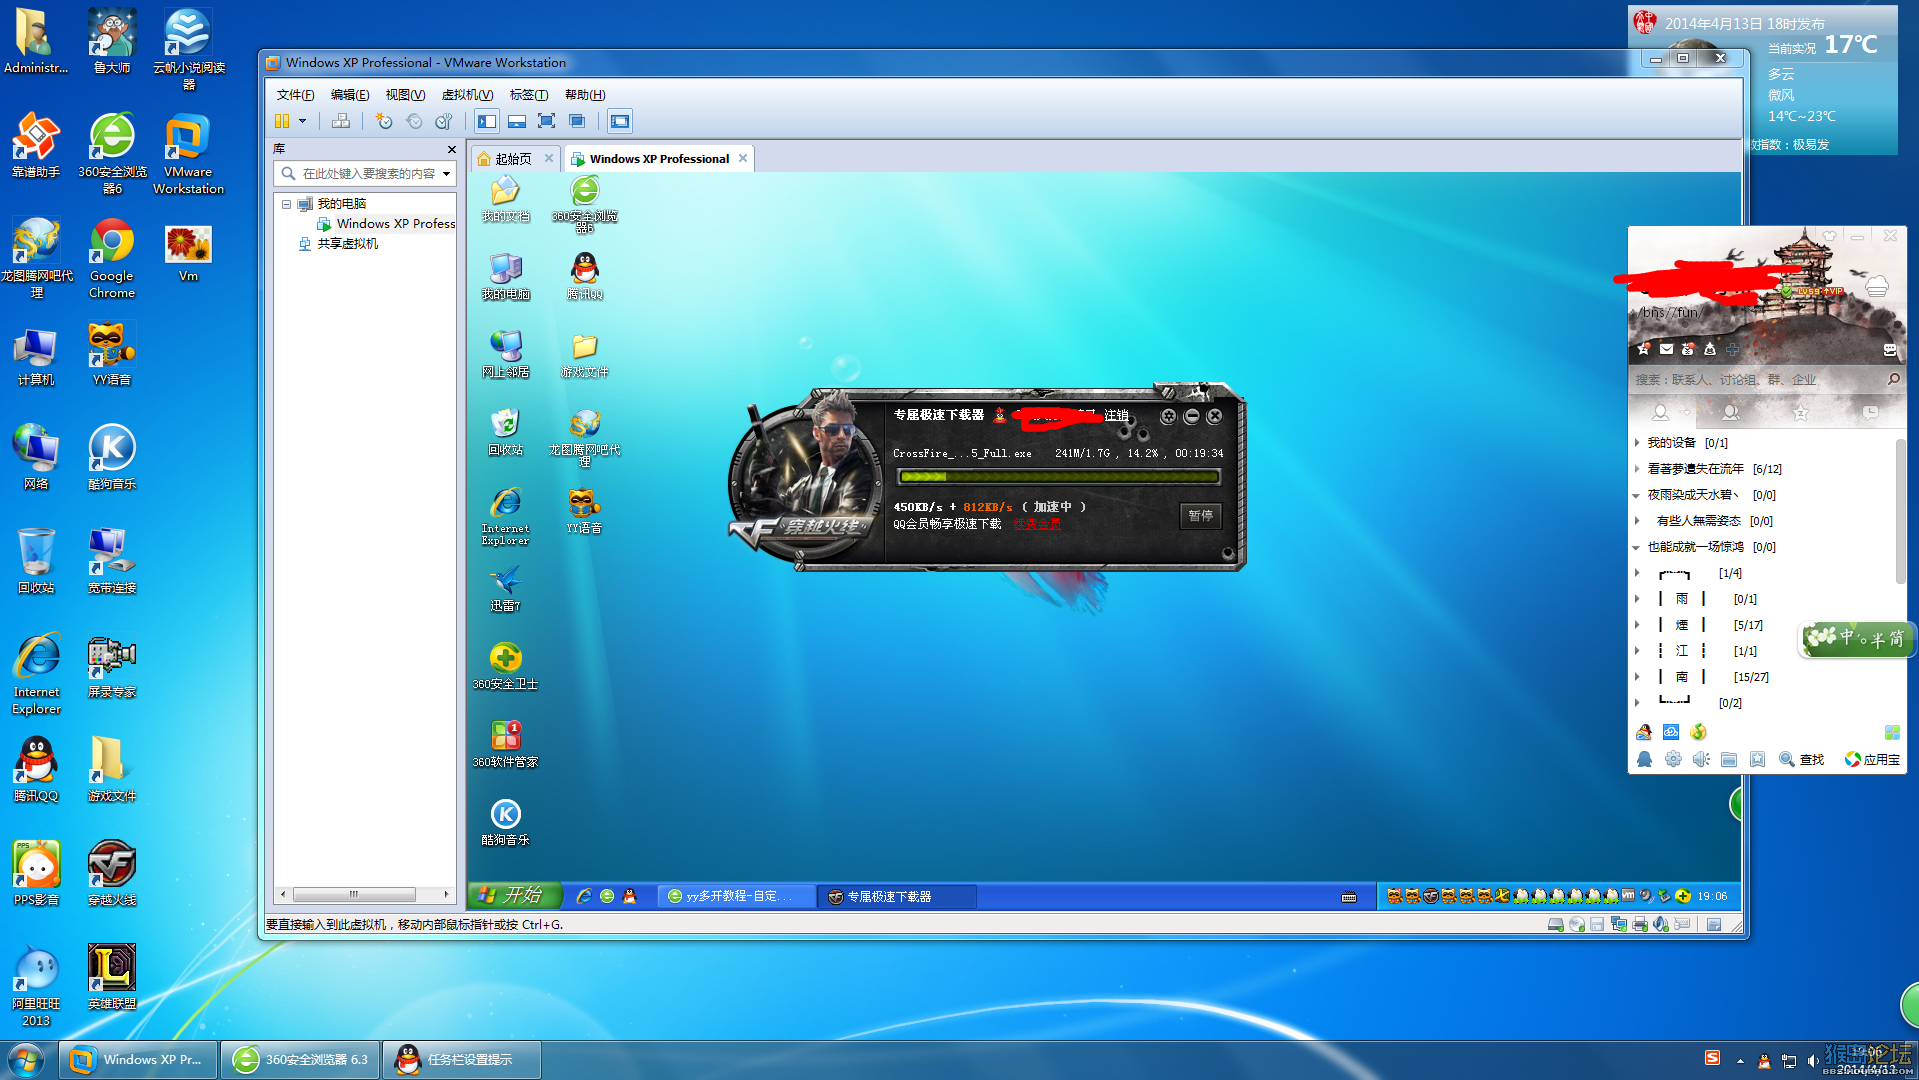Open 酷狗音乐 icon on XP desktop
The width and height of the screenshot is (1919, 1080).
click(x=505, y=822)
